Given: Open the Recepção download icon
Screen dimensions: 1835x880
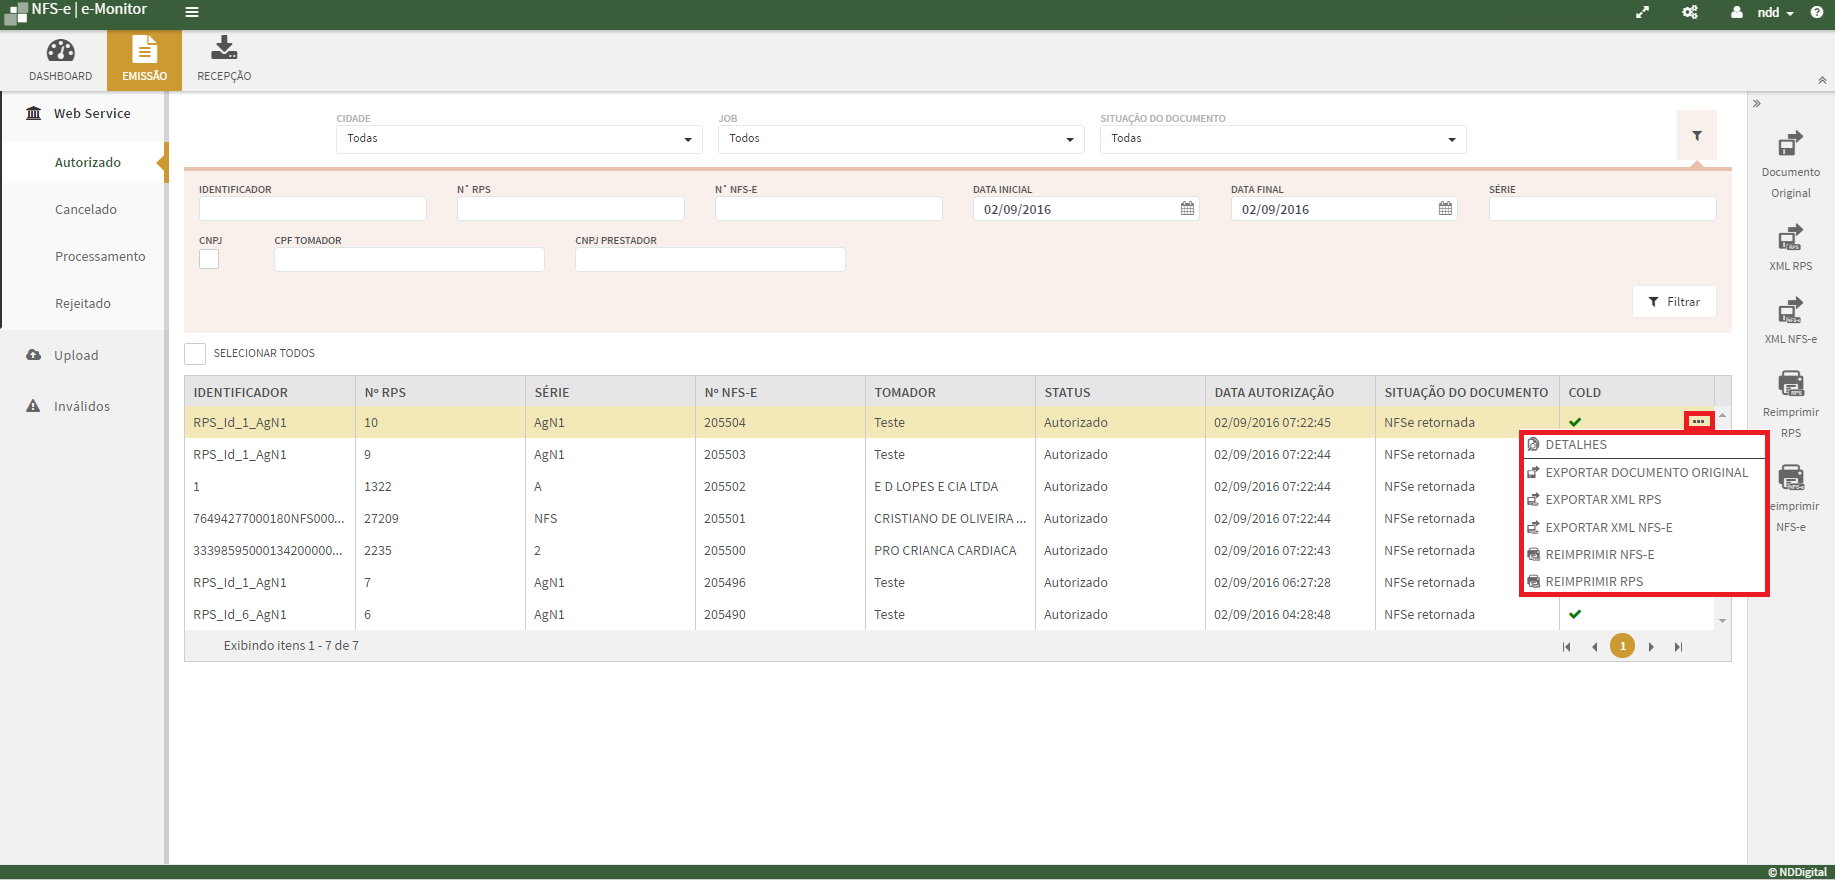Looking at the screenshot, I should 224,49.
